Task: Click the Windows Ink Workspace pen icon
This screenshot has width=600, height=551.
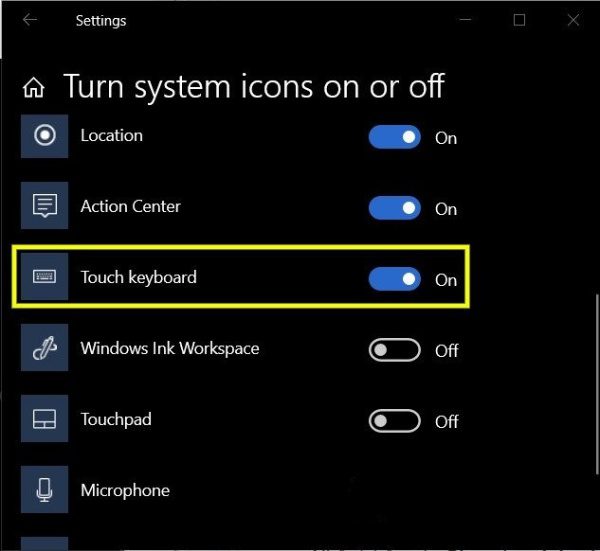Action: pos(44,347)
